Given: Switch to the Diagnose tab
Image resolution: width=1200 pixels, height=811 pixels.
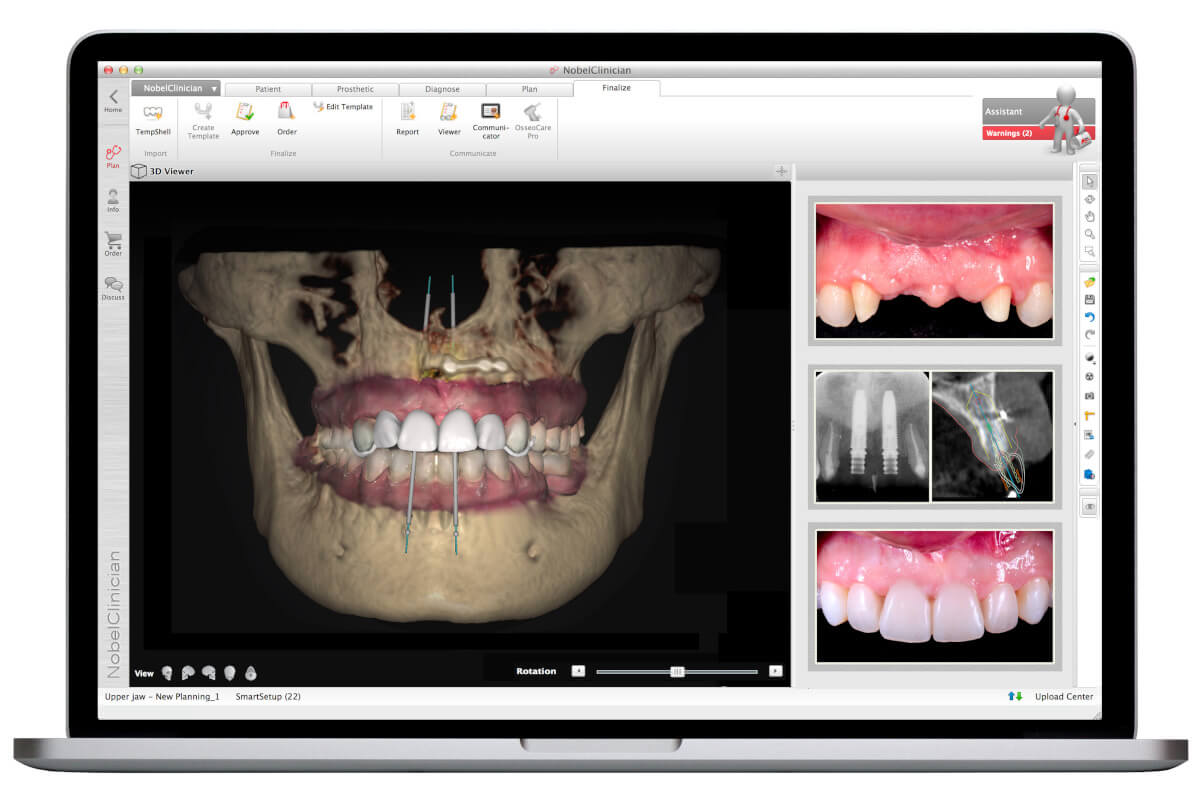Looking at the screenshot, I should pos(442,89).
